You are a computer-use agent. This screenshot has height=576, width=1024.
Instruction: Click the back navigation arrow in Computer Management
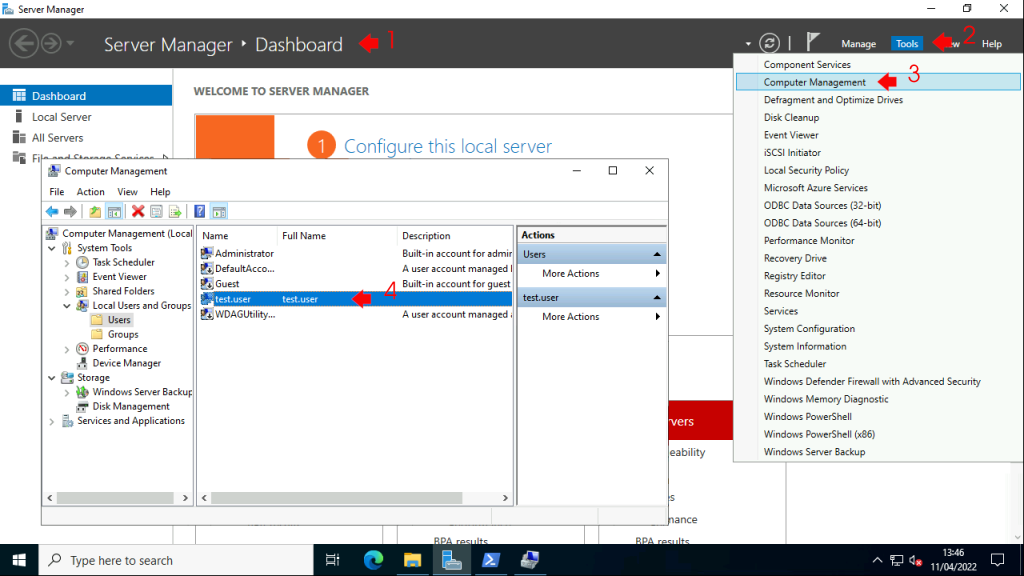click(51, 211)
